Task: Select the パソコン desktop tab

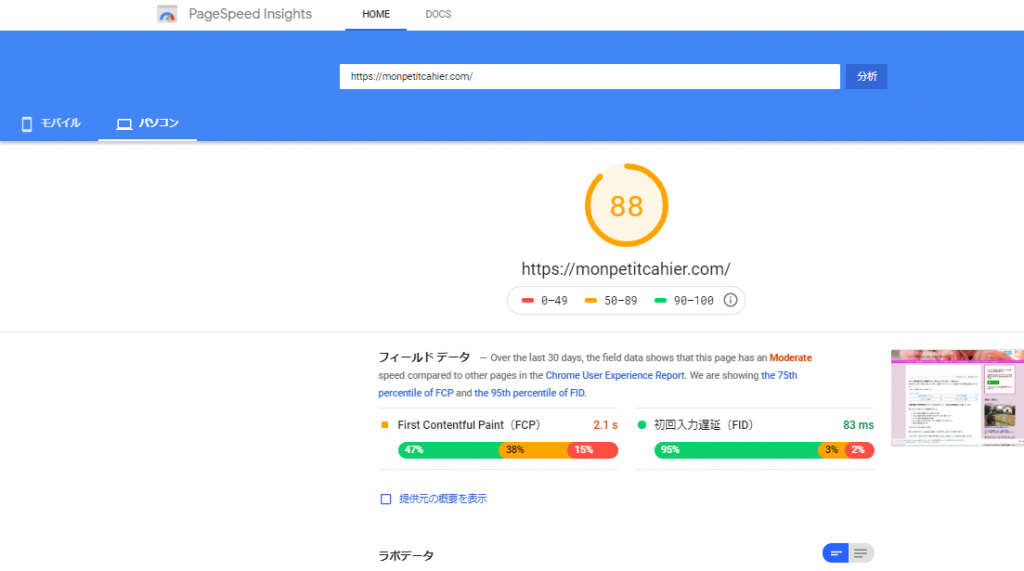Action: click(148, 123)
